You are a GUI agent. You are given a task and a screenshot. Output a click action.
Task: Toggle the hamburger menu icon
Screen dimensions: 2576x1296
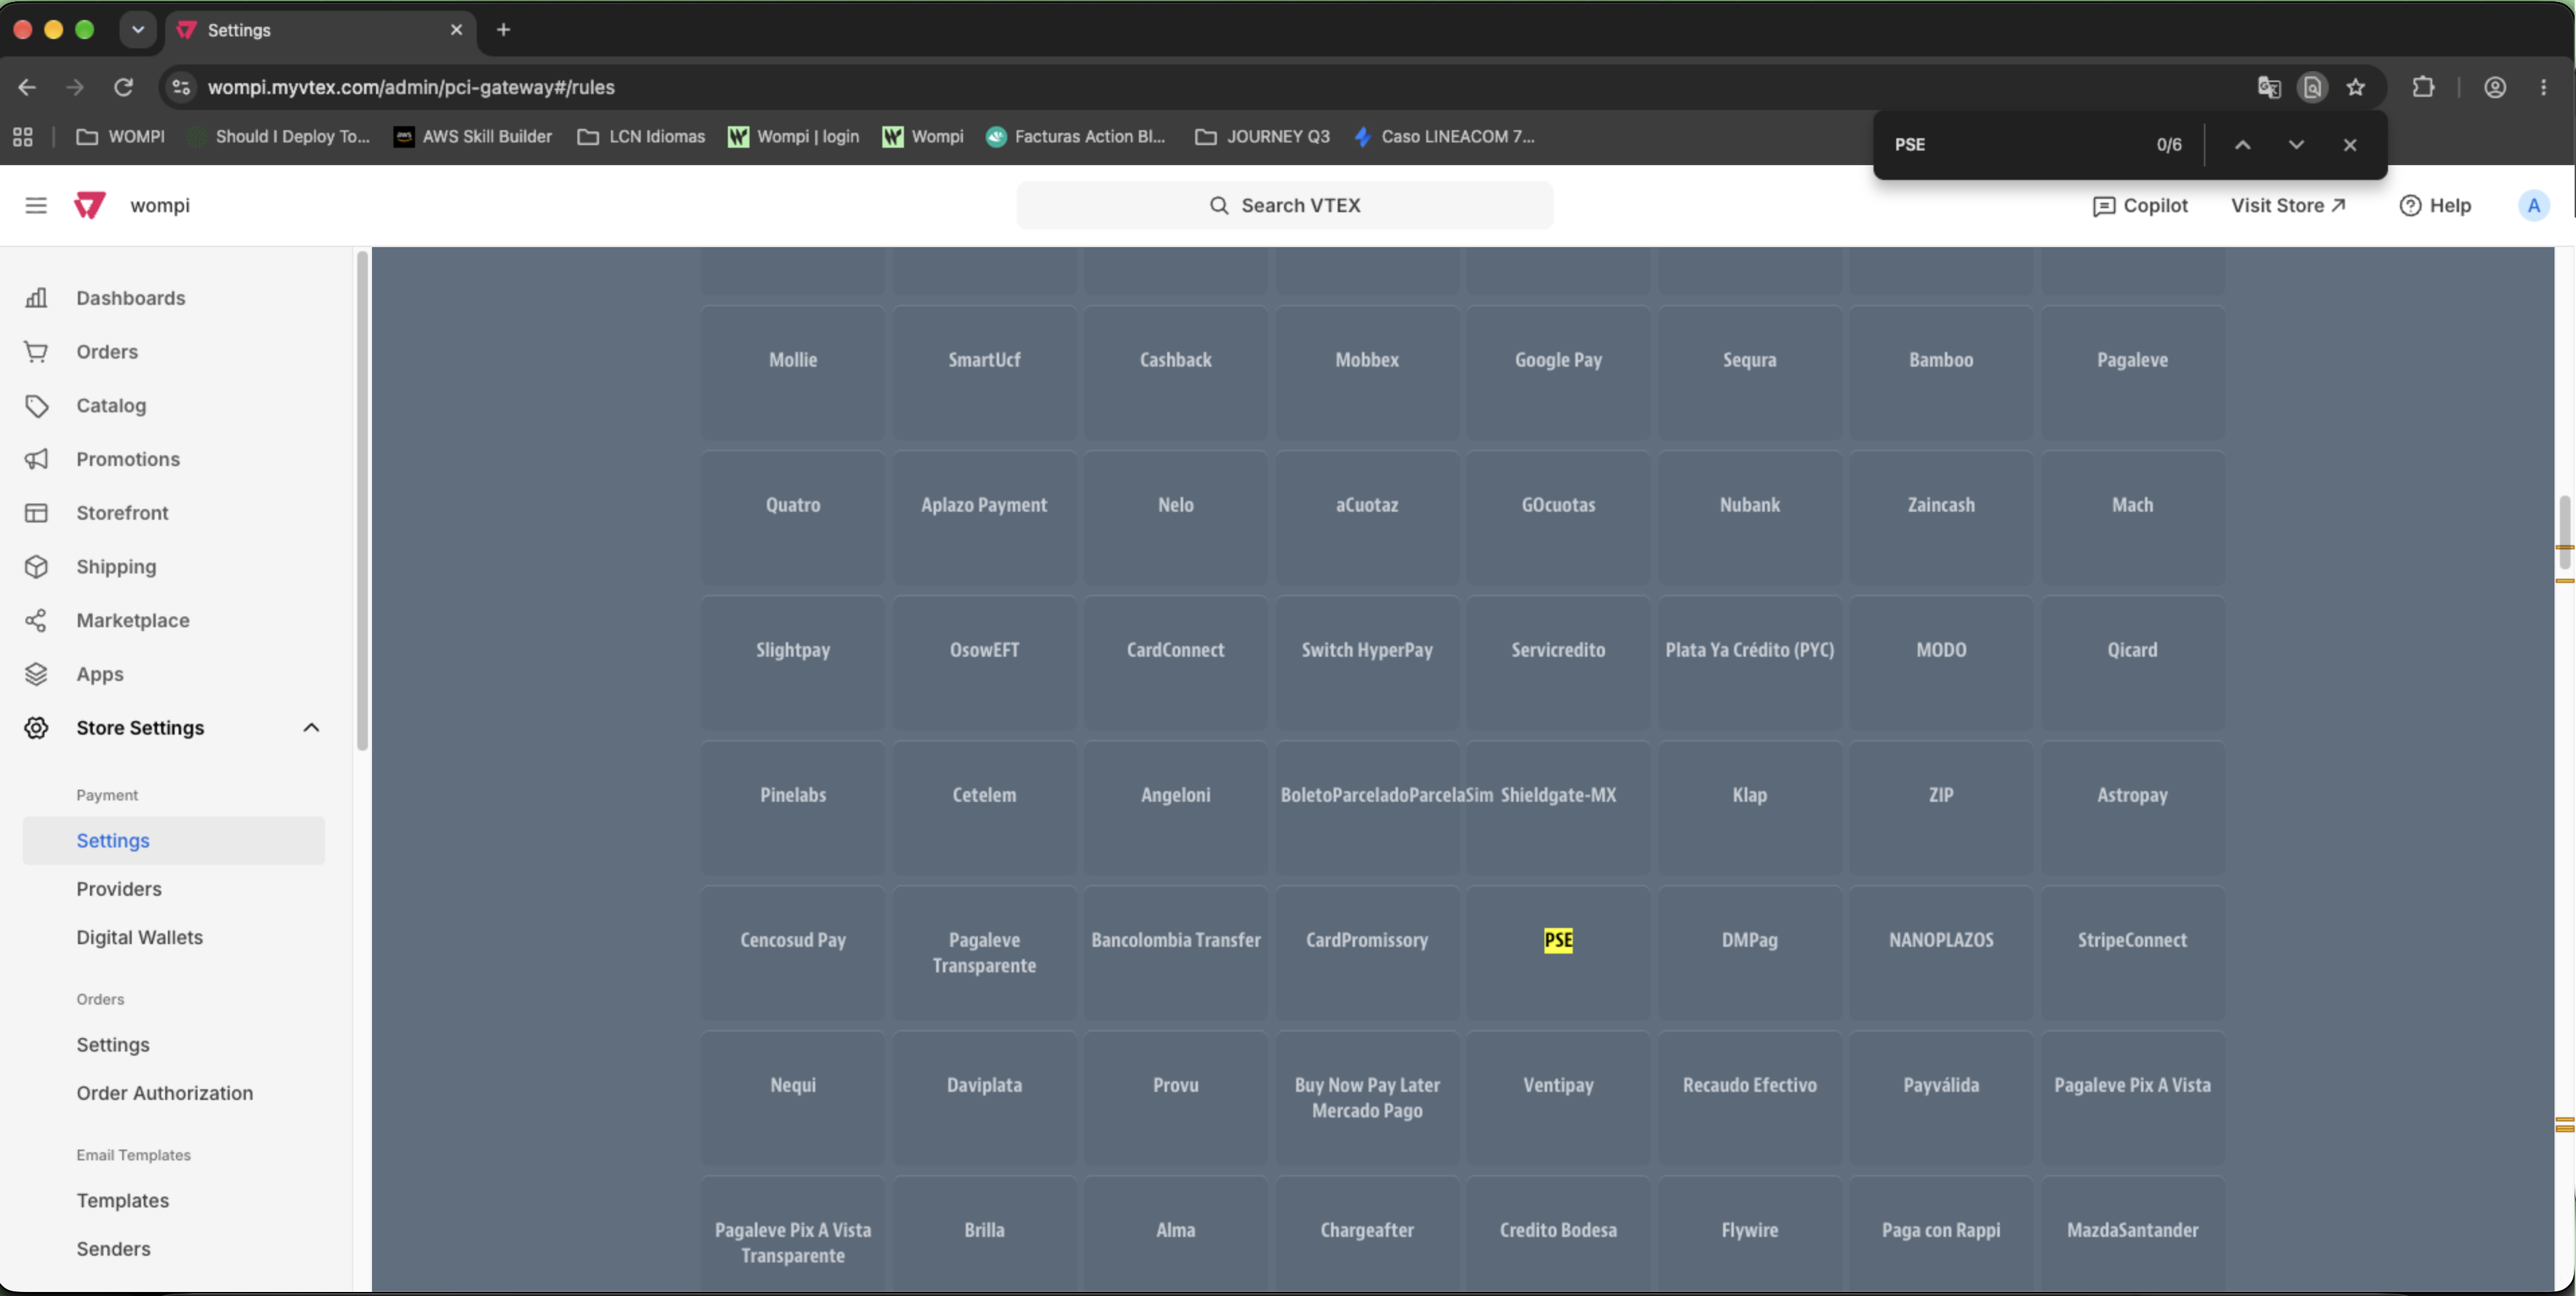36,205
